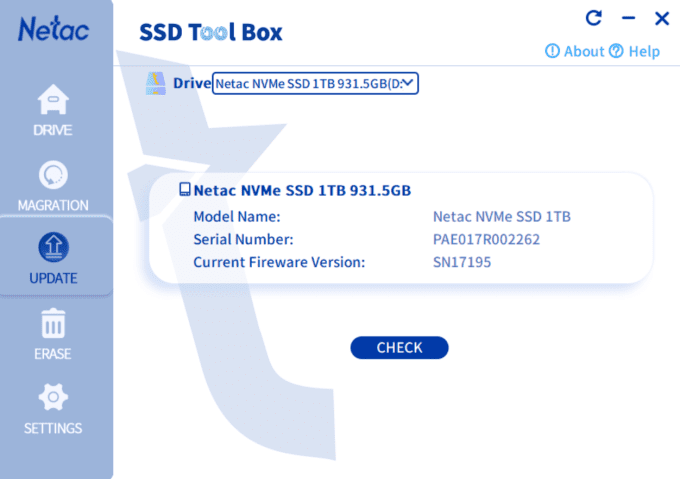Click the 'Current Fireware Version:' label
Image resolution: width=680 pixels, height=479 pixels.
[x=279, y=262]
